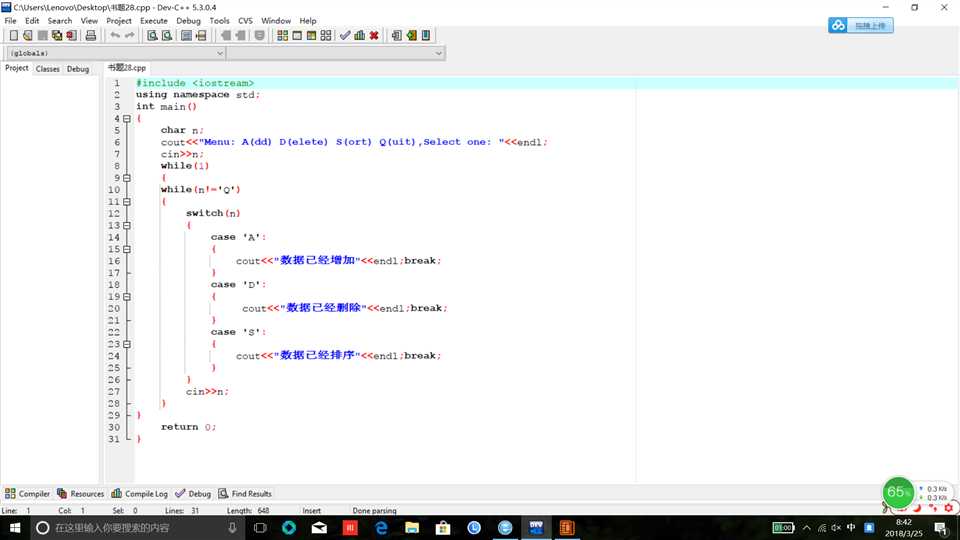The image size is (960, 540).
Task: Click the green 65% floating widget
Action: (898, 492)
